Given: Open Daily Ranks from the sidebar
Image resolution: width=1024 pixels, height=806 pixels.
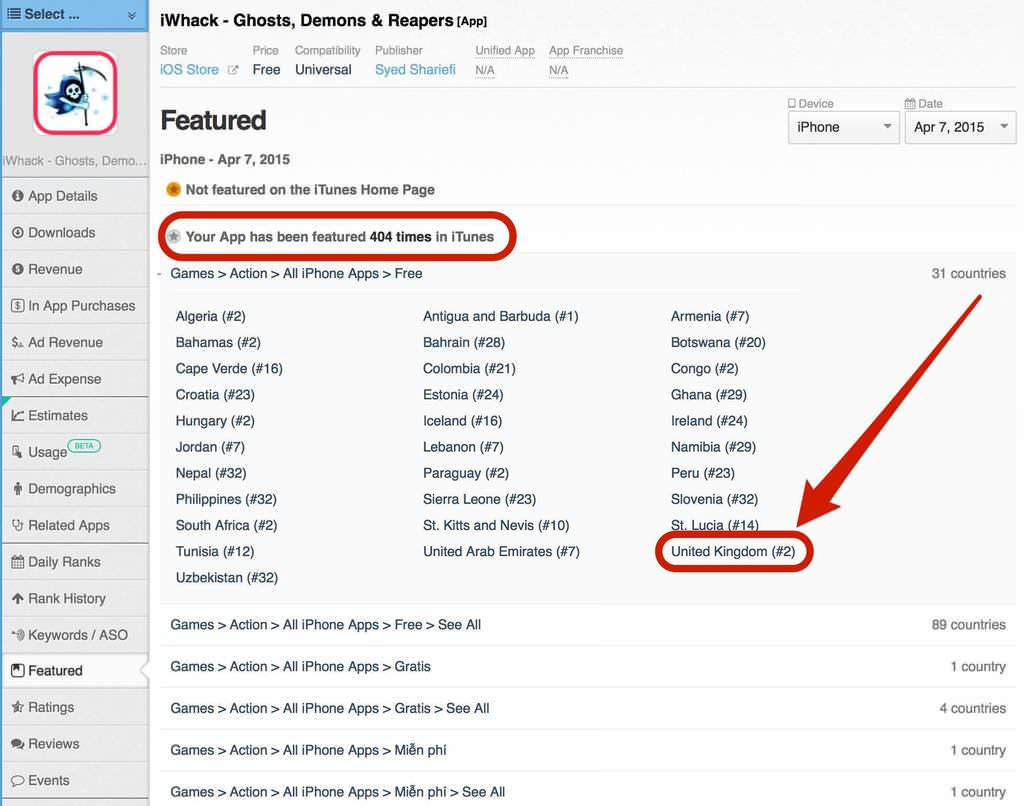Looking at the screenshot, I should click(74, 562).
